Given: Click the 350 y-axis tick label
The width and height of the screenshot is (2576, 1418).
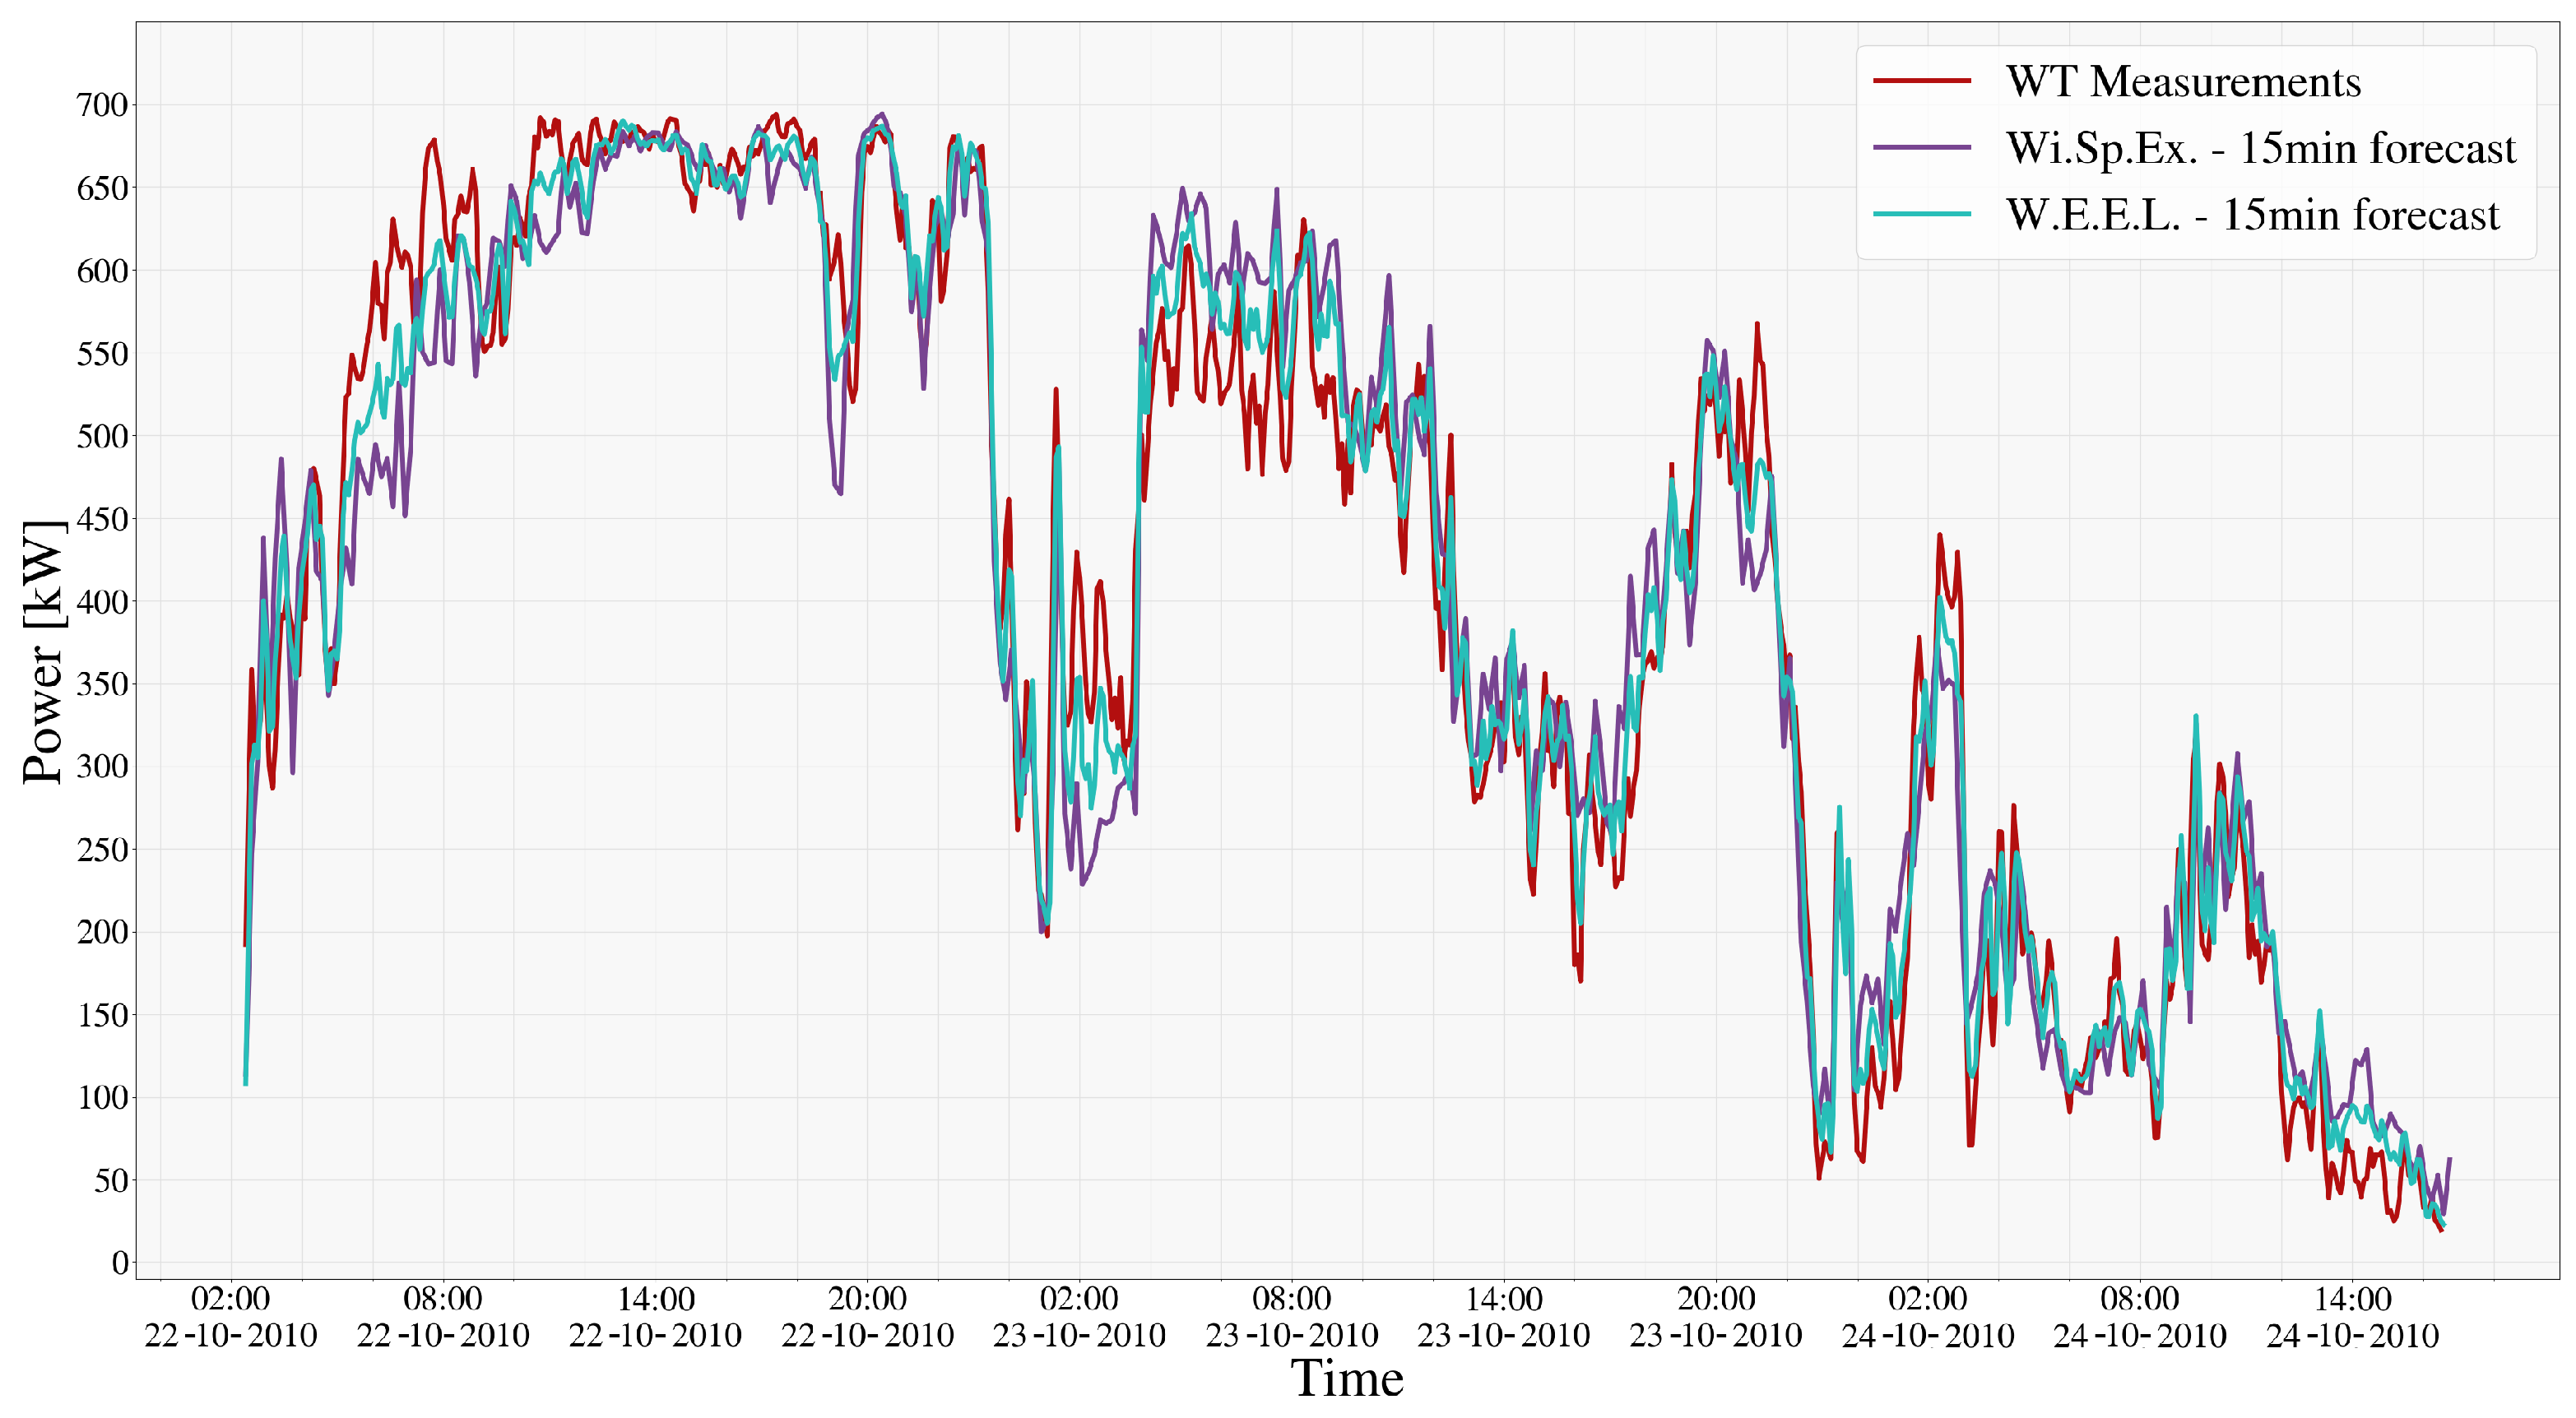Looking at the screenshot, I should click(x=102, y=684).
